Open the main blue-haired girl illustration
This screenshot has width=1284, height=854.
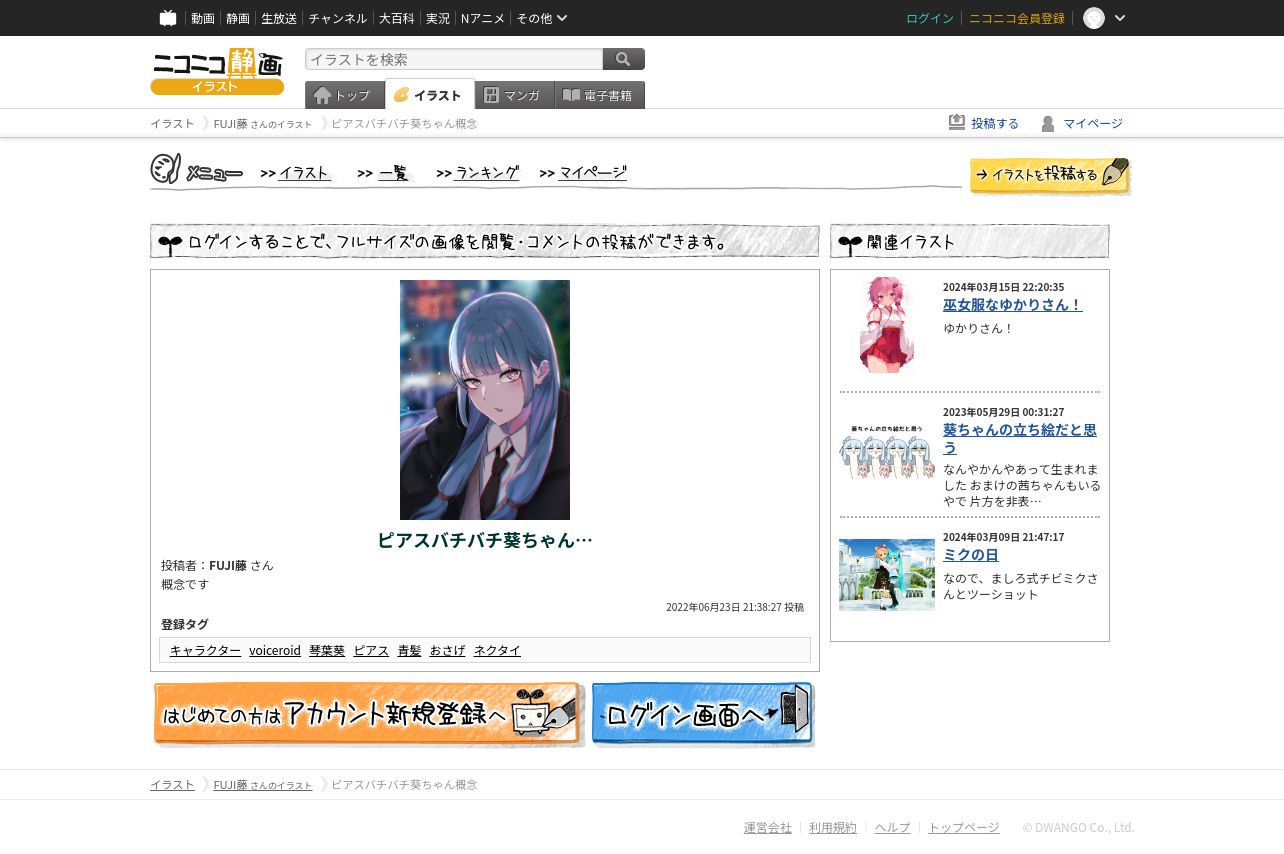click(x=485, y=400)
